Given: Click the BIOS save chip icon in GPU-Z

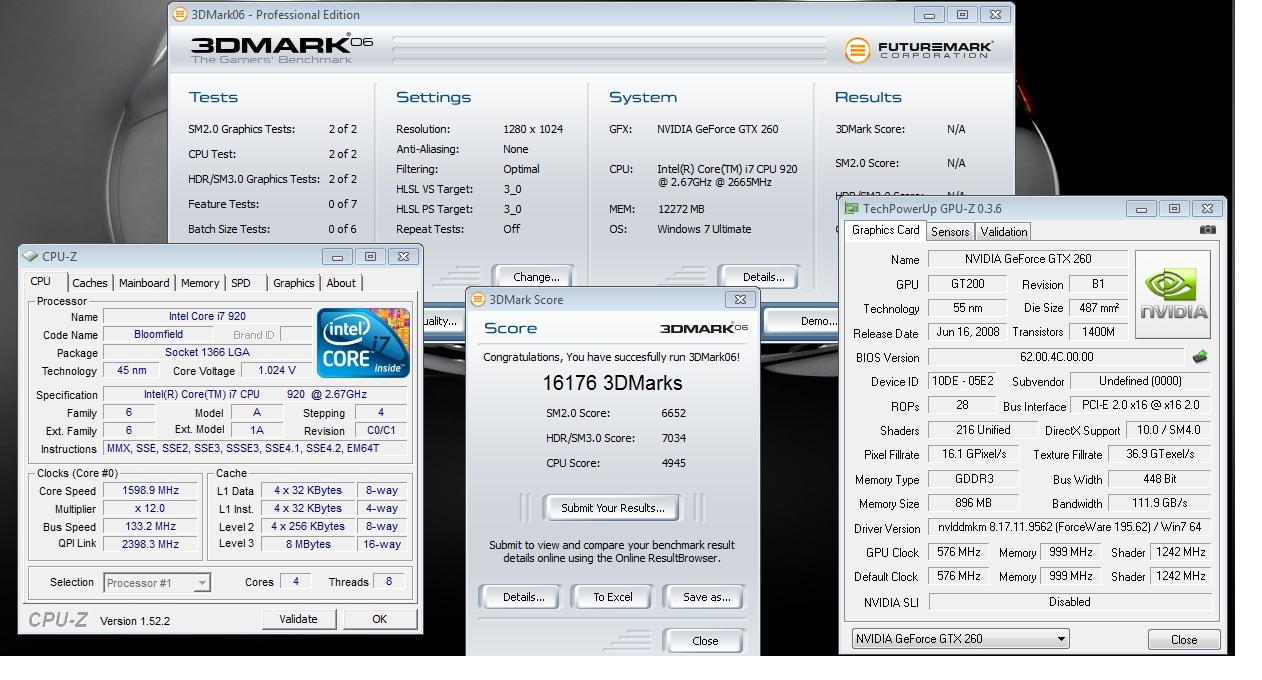Looking at the screenshot, I should (x=1200, y=356).
